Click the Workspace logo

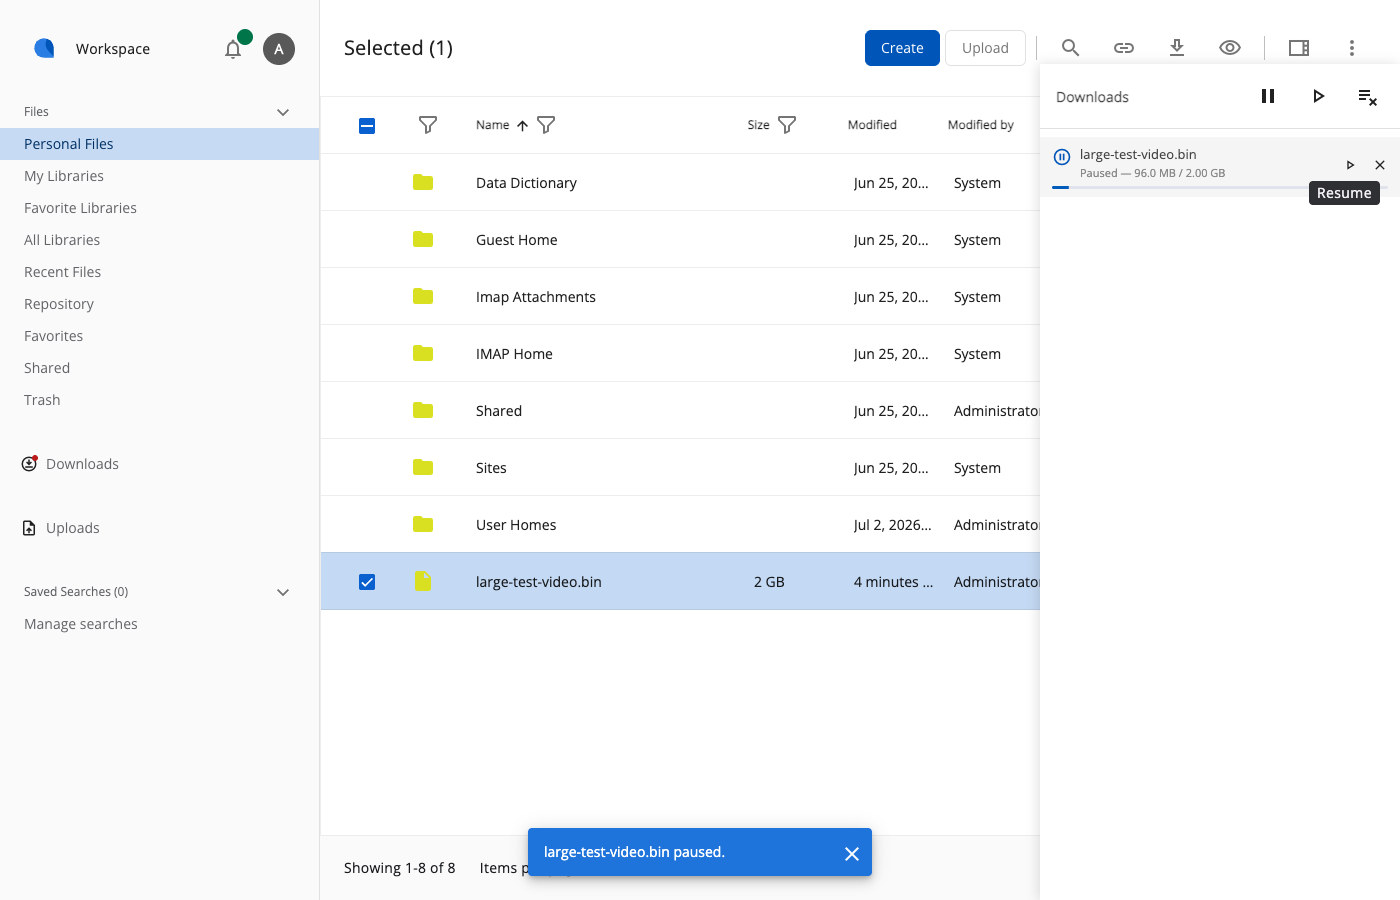point(44,48)
